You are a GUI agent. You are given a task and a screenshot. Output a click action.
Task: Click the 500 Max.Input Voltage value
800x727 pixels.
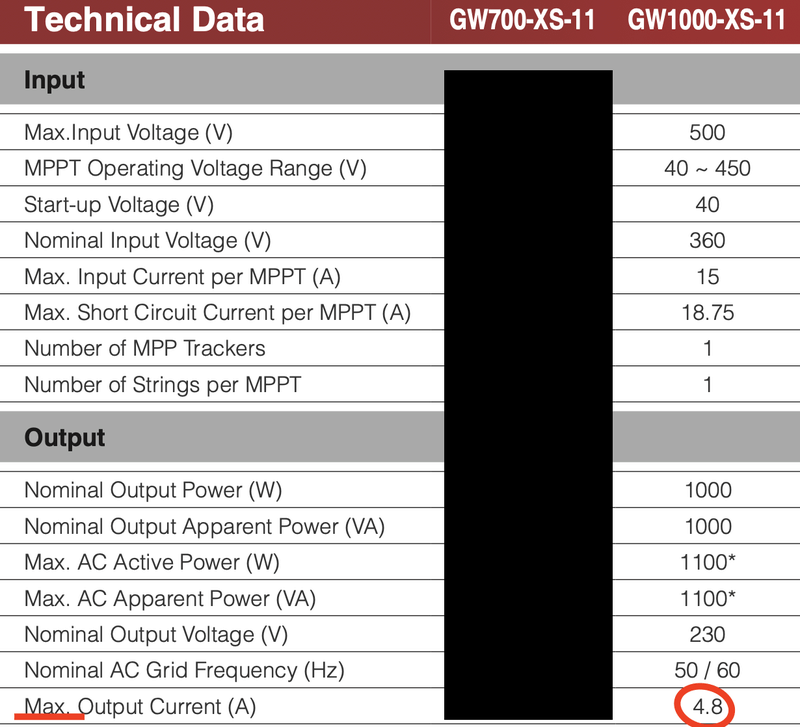(x=707, y=133)
